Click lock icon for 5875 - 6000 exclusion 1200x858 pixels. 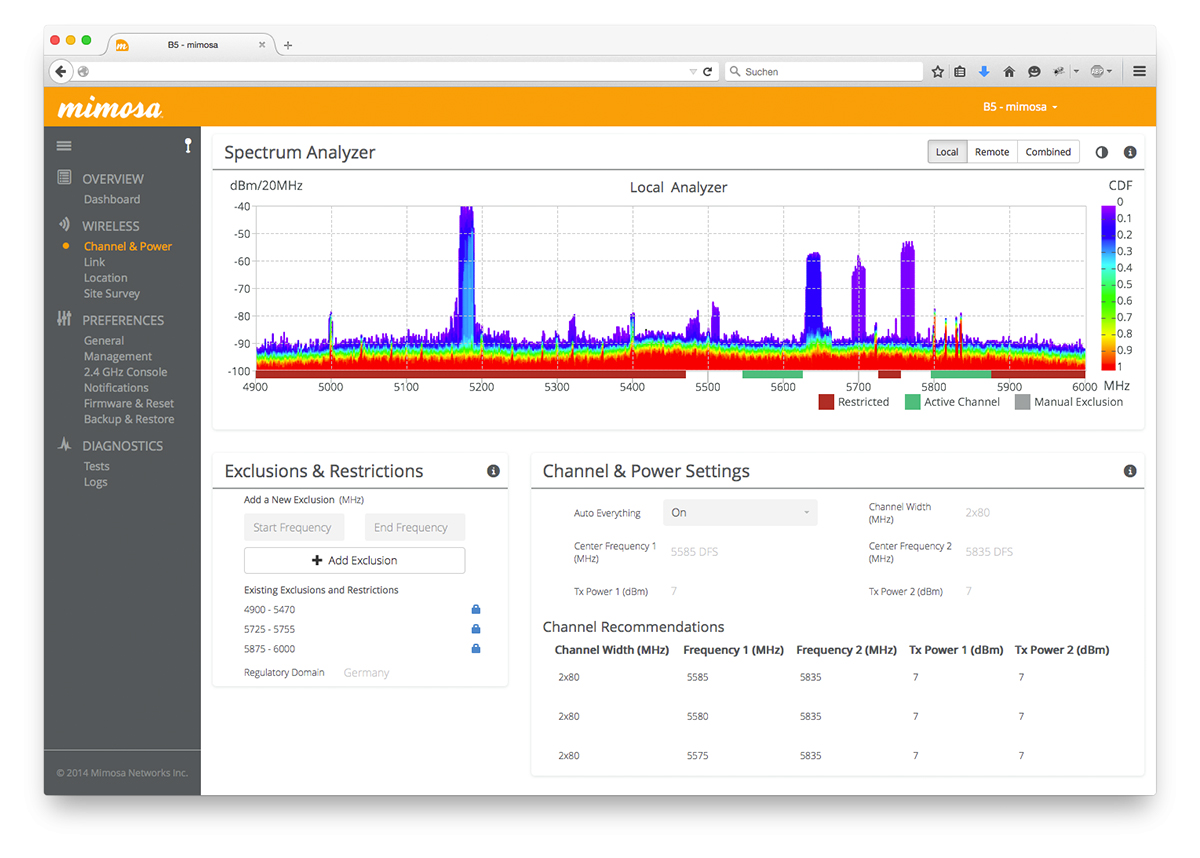coord(476,649)
